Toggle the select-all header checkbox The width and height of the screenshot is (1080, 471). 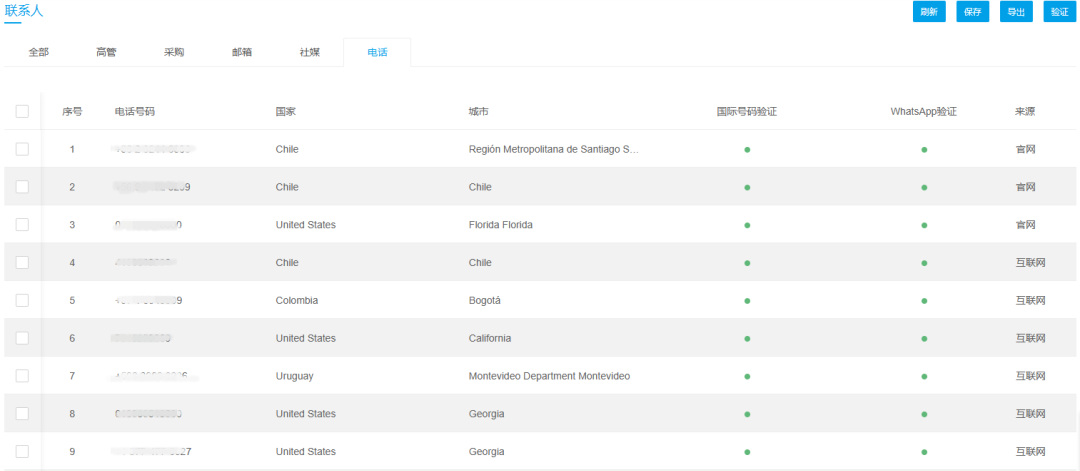coord(22,111)
